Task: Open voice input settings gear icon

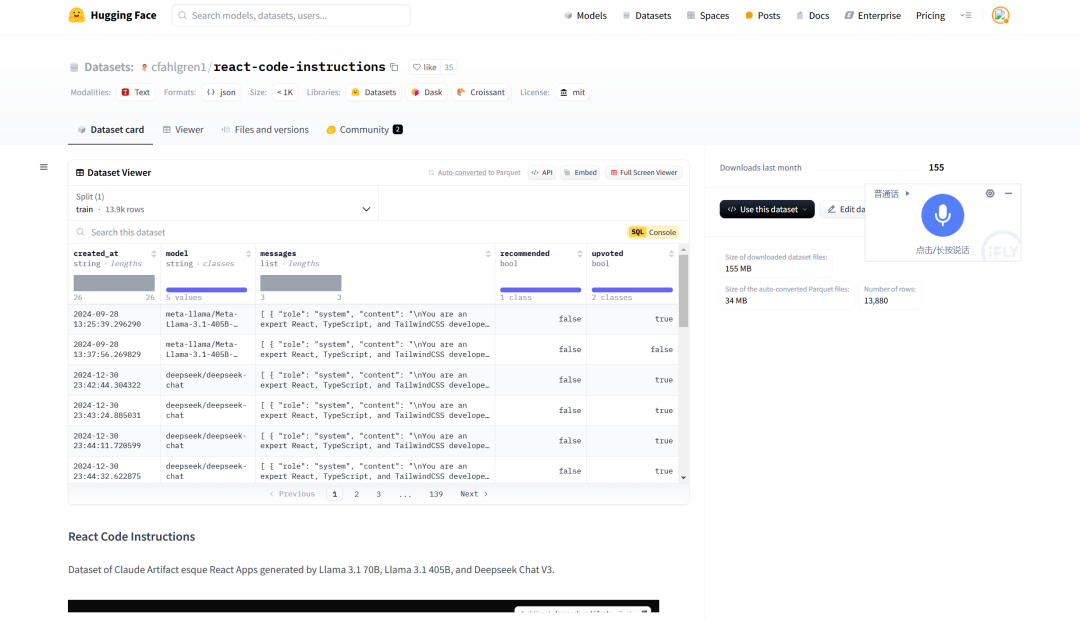Action: click(990, 193)
